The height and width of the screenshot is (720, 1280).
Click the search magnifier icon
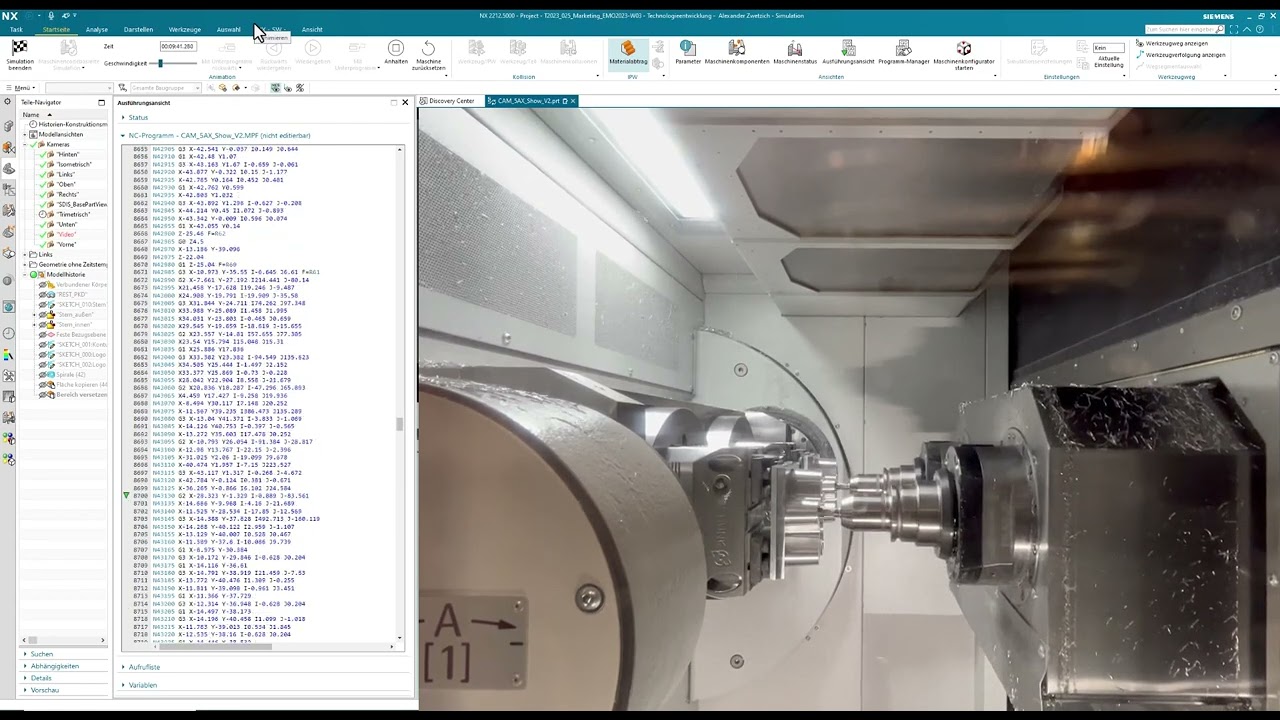coord(1220,29)
